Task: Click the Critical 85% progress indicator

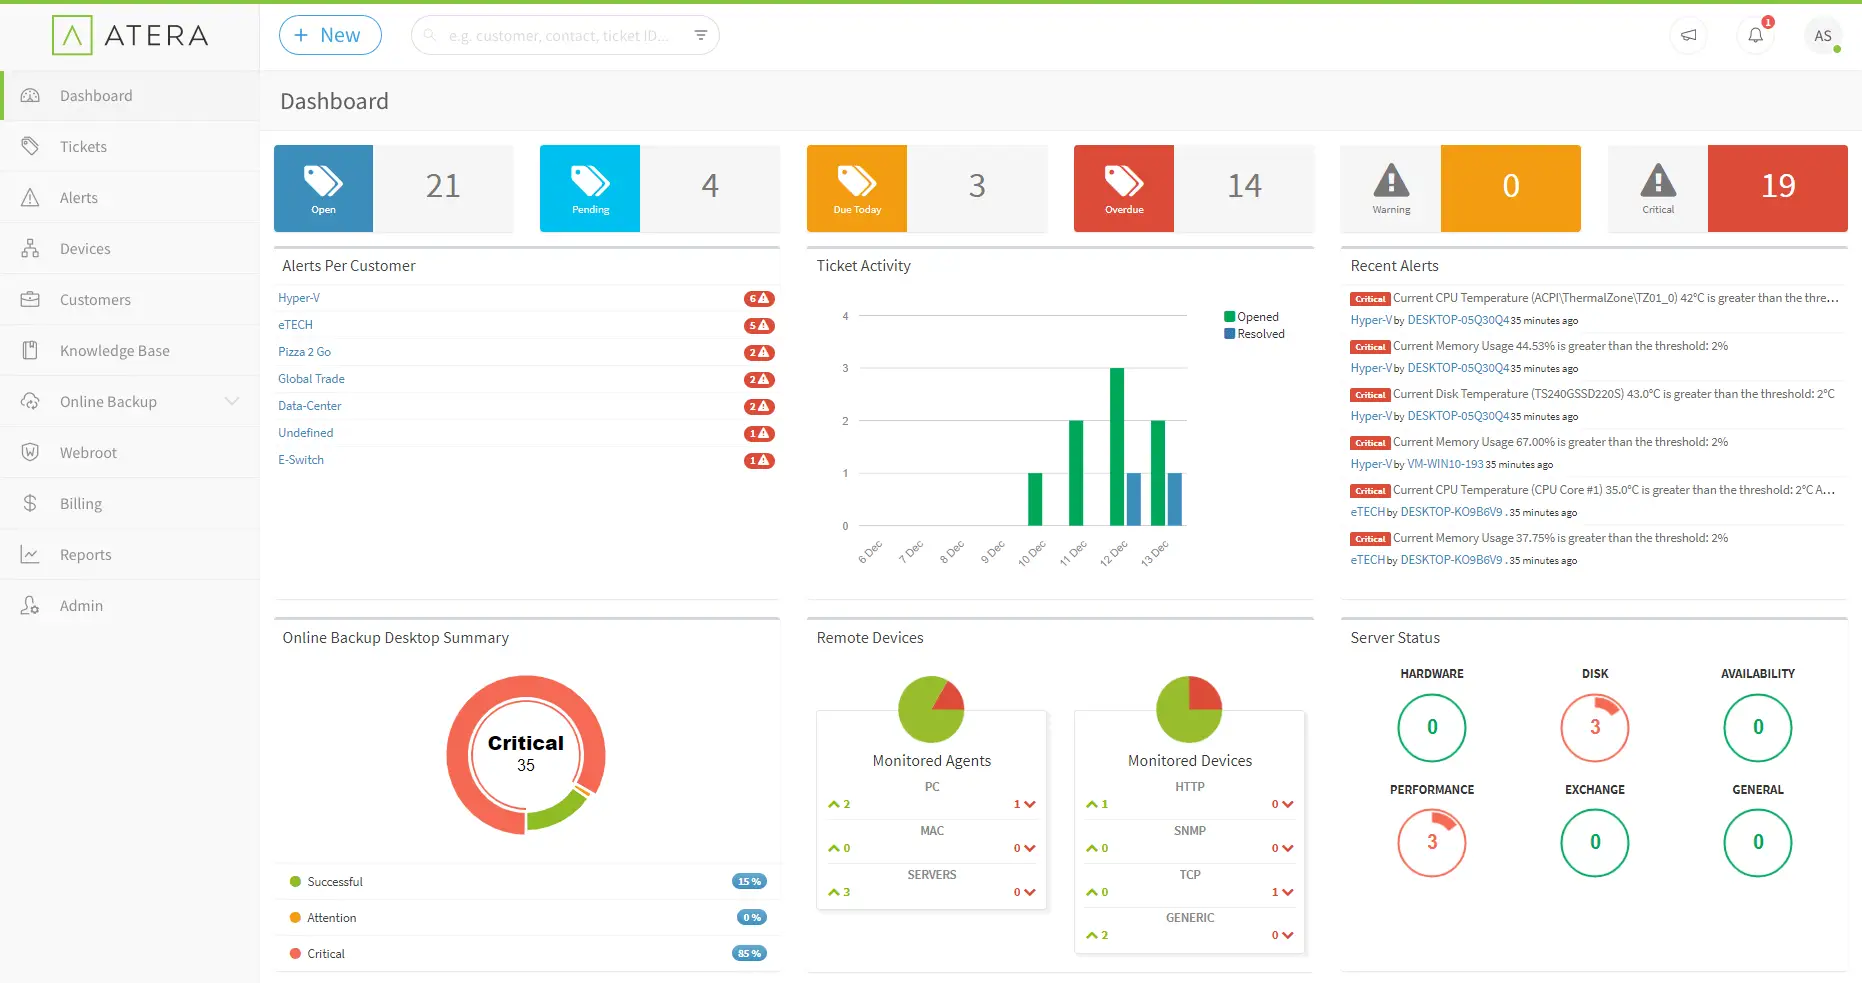Action: (x=749, y=953)
